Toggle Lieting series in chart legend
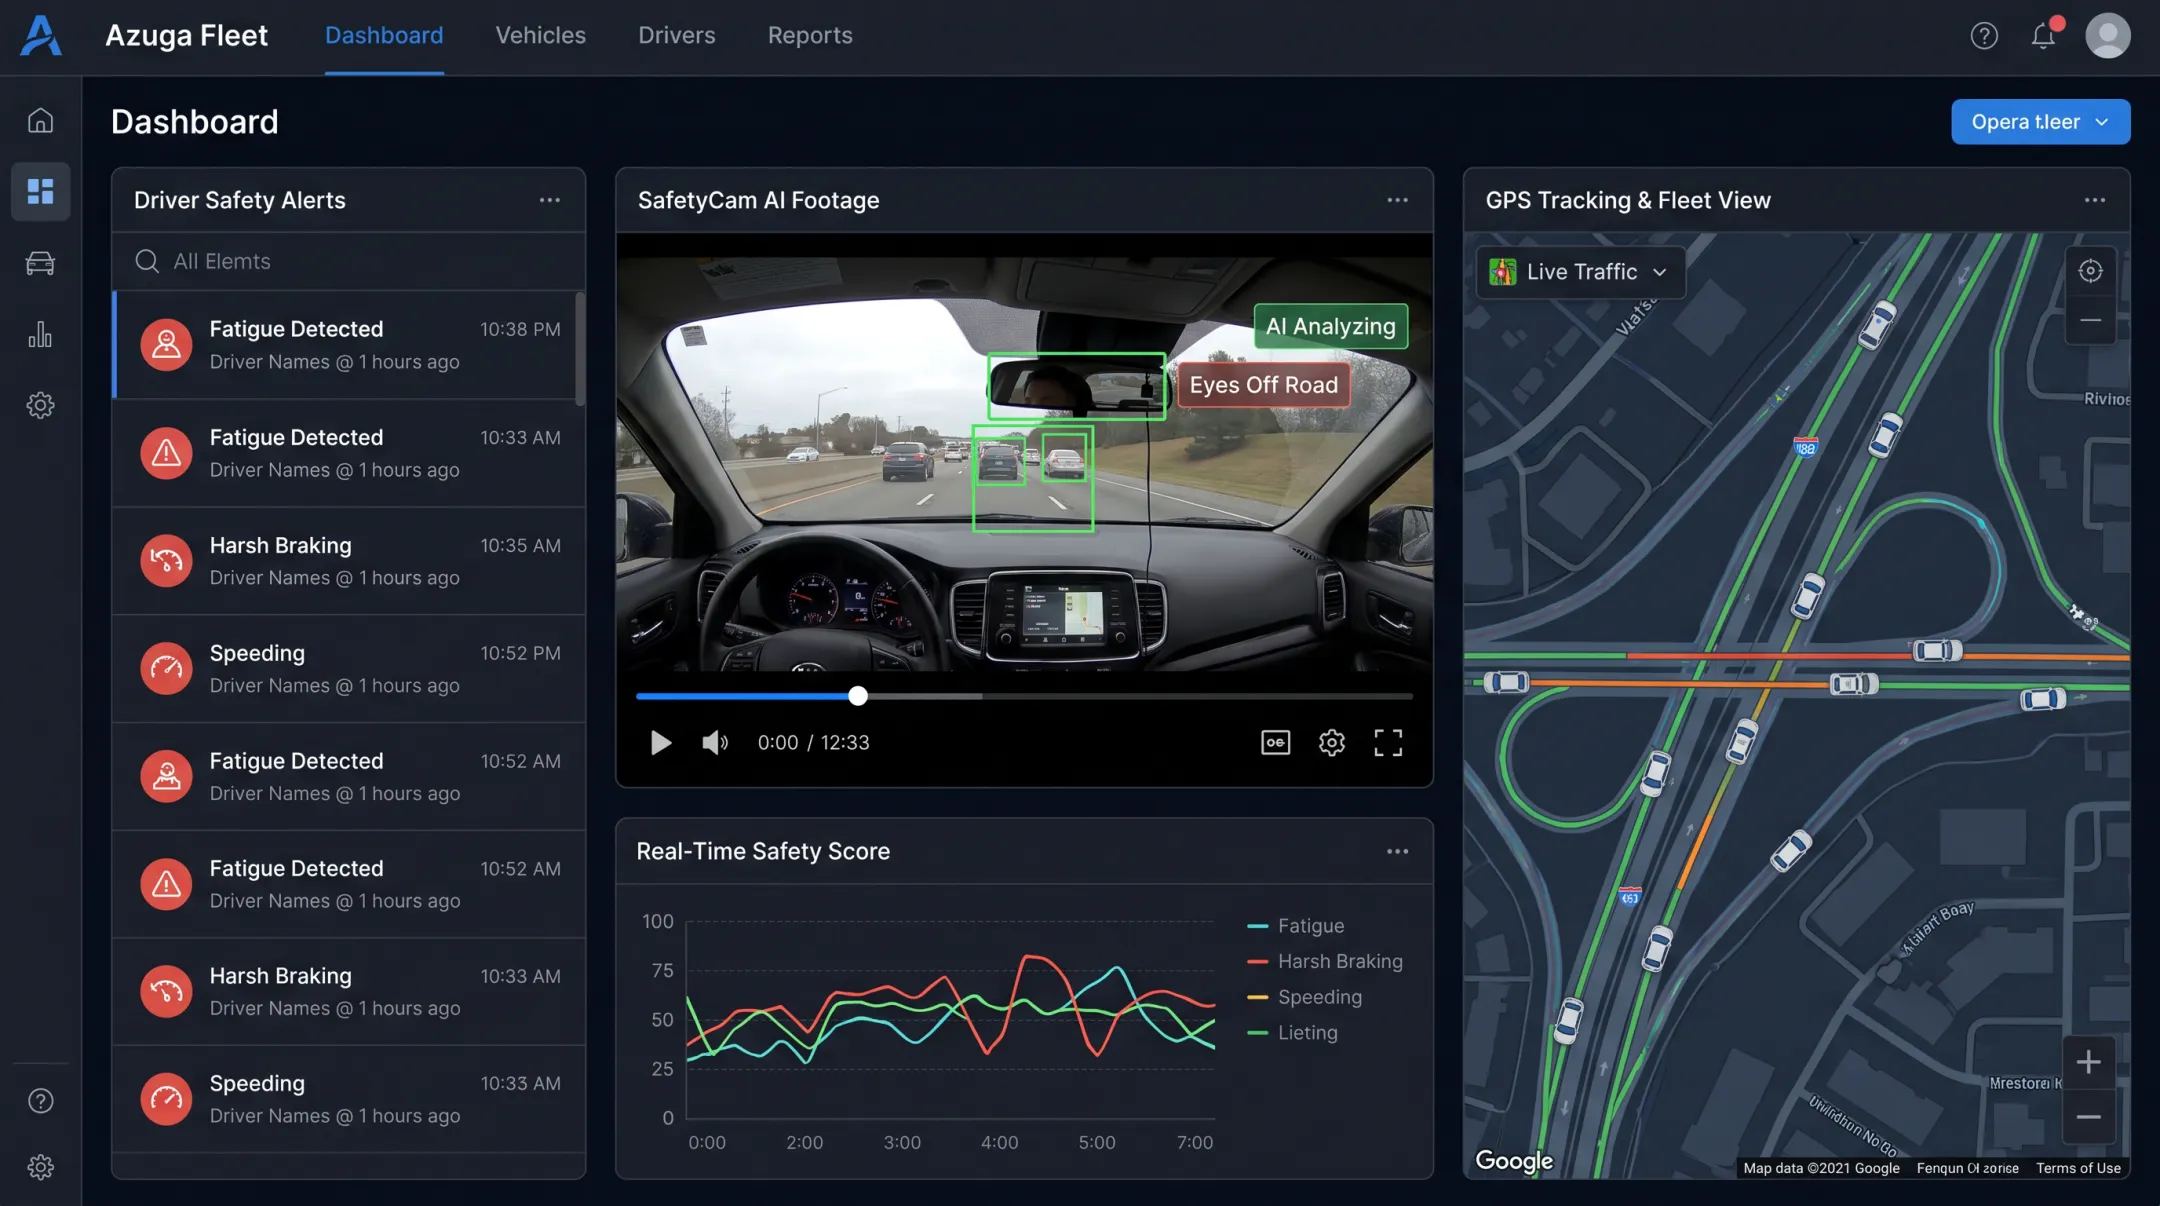Viewport: 2160px width, 1206px height. point(1292,1033)
